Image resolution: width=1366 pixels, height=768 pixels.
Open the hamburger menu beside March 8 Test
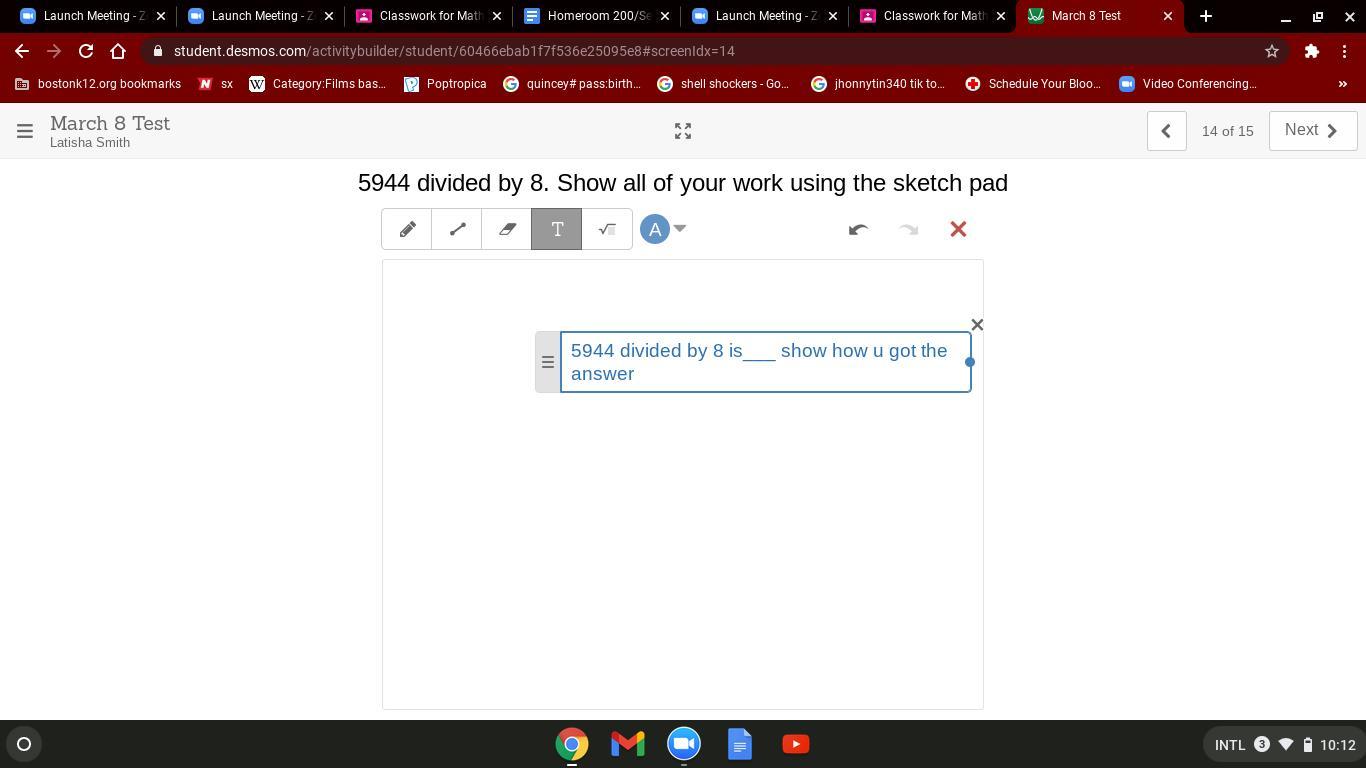(x=25, y=131)
